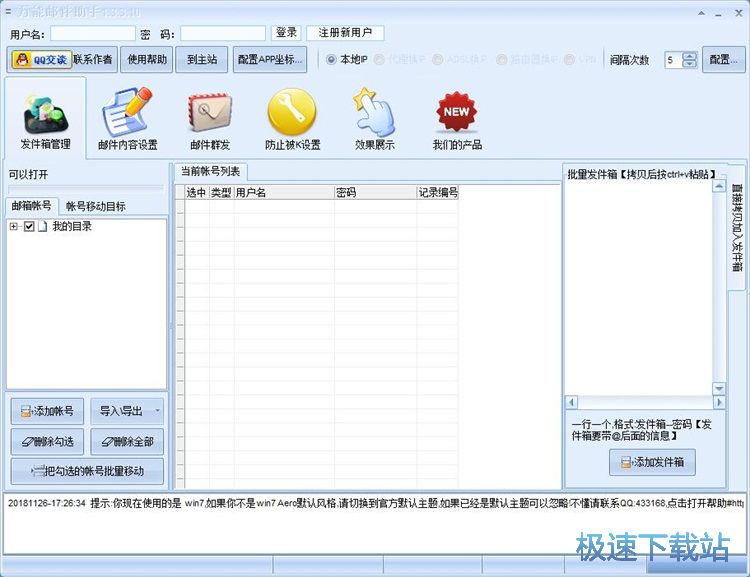The image size is (750, 577).
Task: Click the batch box scroll down arrow
Action: point(719,388)
